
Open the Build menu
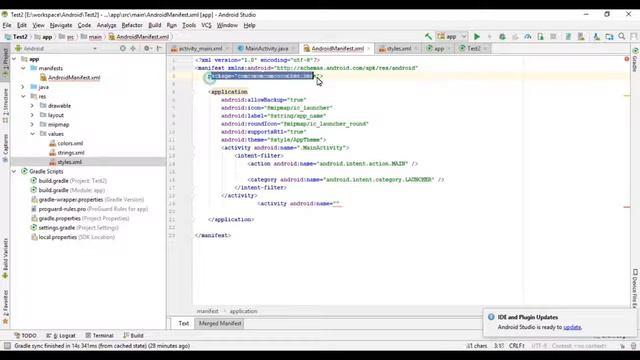154,25
